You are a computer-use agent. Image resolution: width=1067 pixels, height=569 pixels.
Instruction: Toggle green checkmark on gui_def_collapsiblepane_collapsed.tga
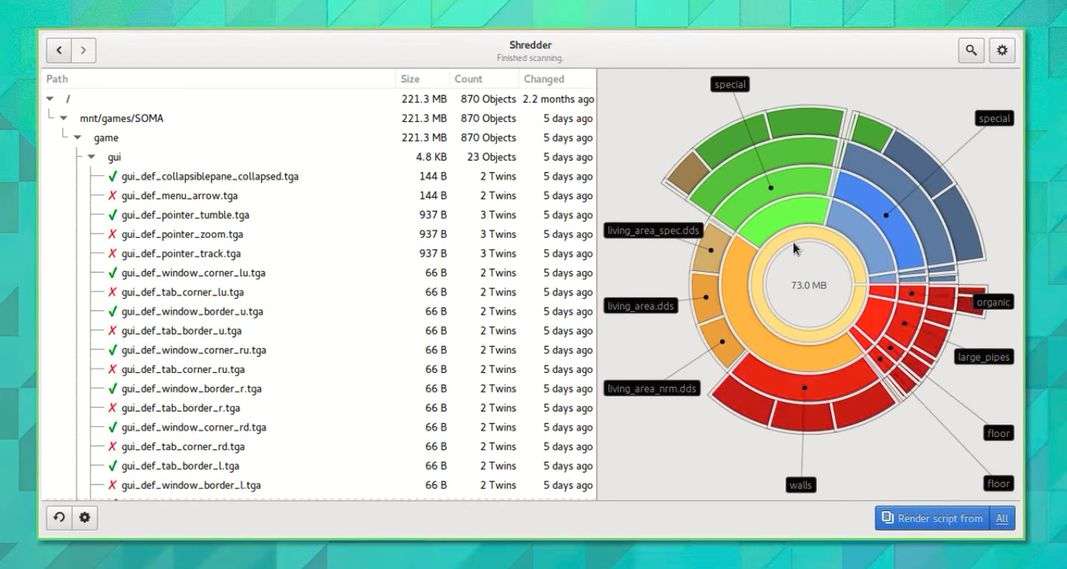tap(113, 176)
